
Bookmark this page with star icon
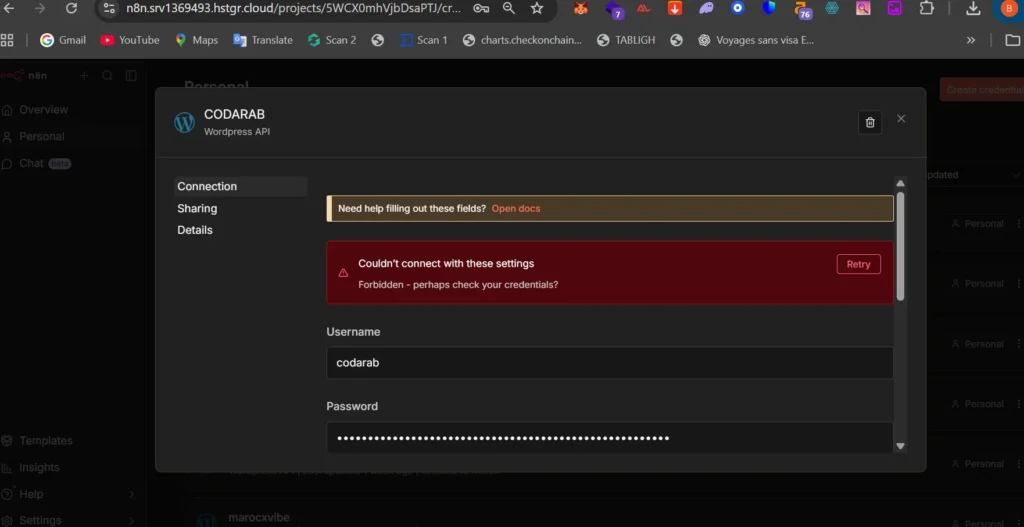(x=537, y=8)
